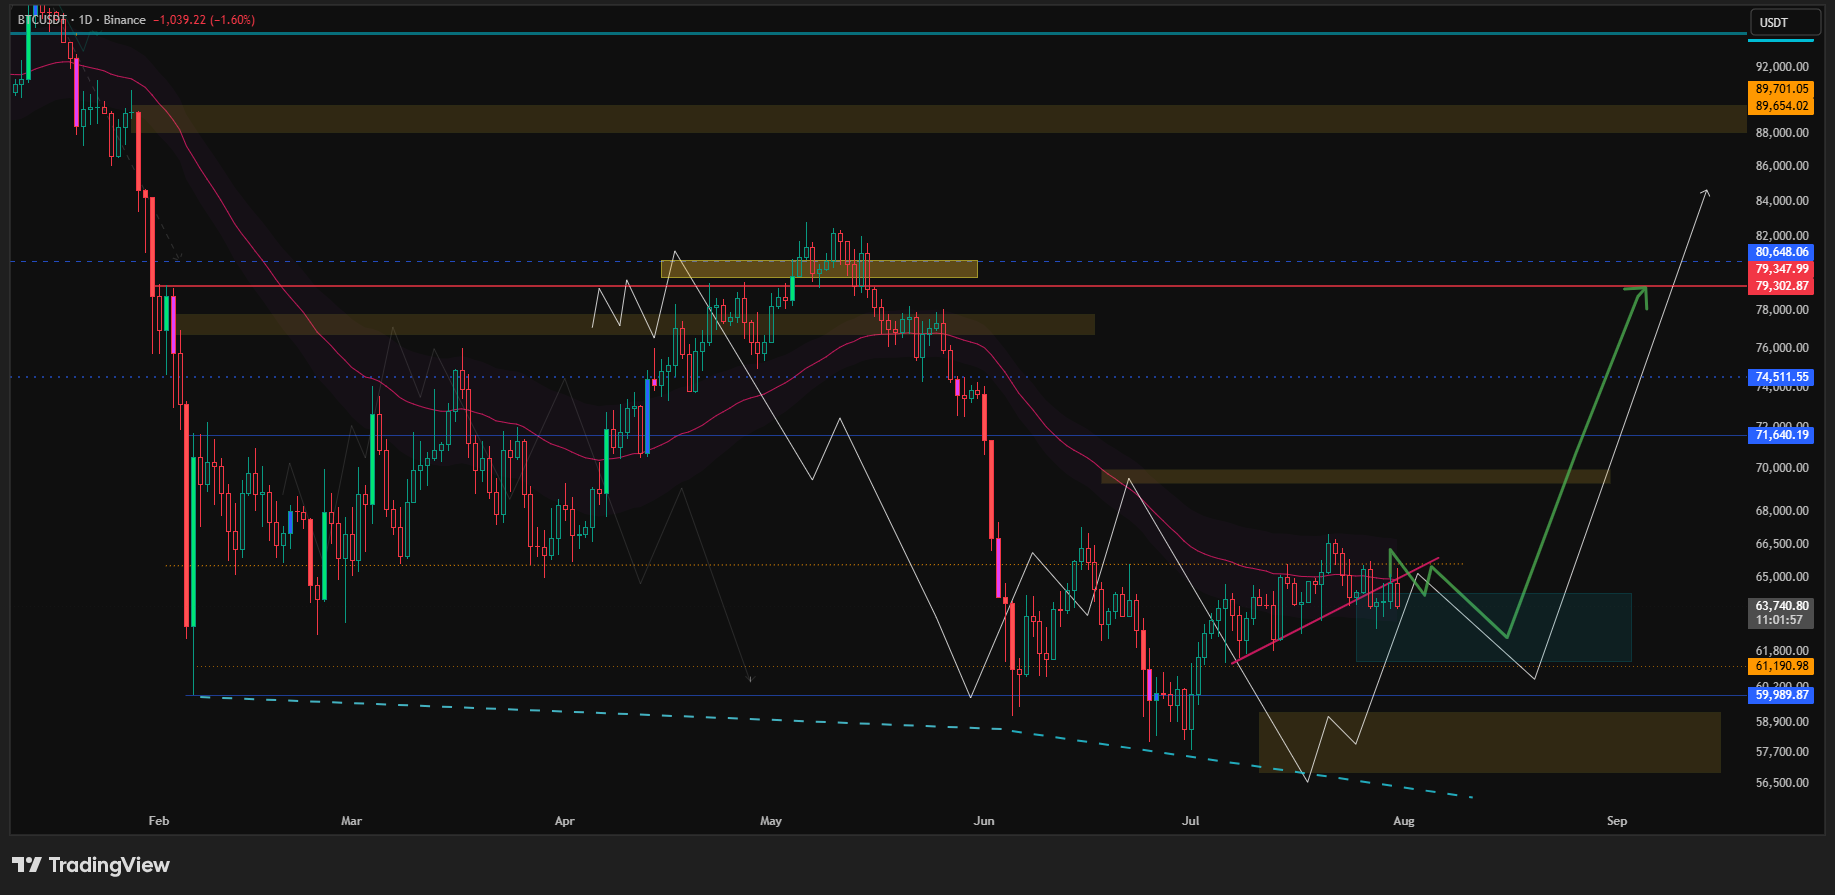1835x895 pixels.
Task: Click the Mar label on time axis
Action: pos(351,821)
